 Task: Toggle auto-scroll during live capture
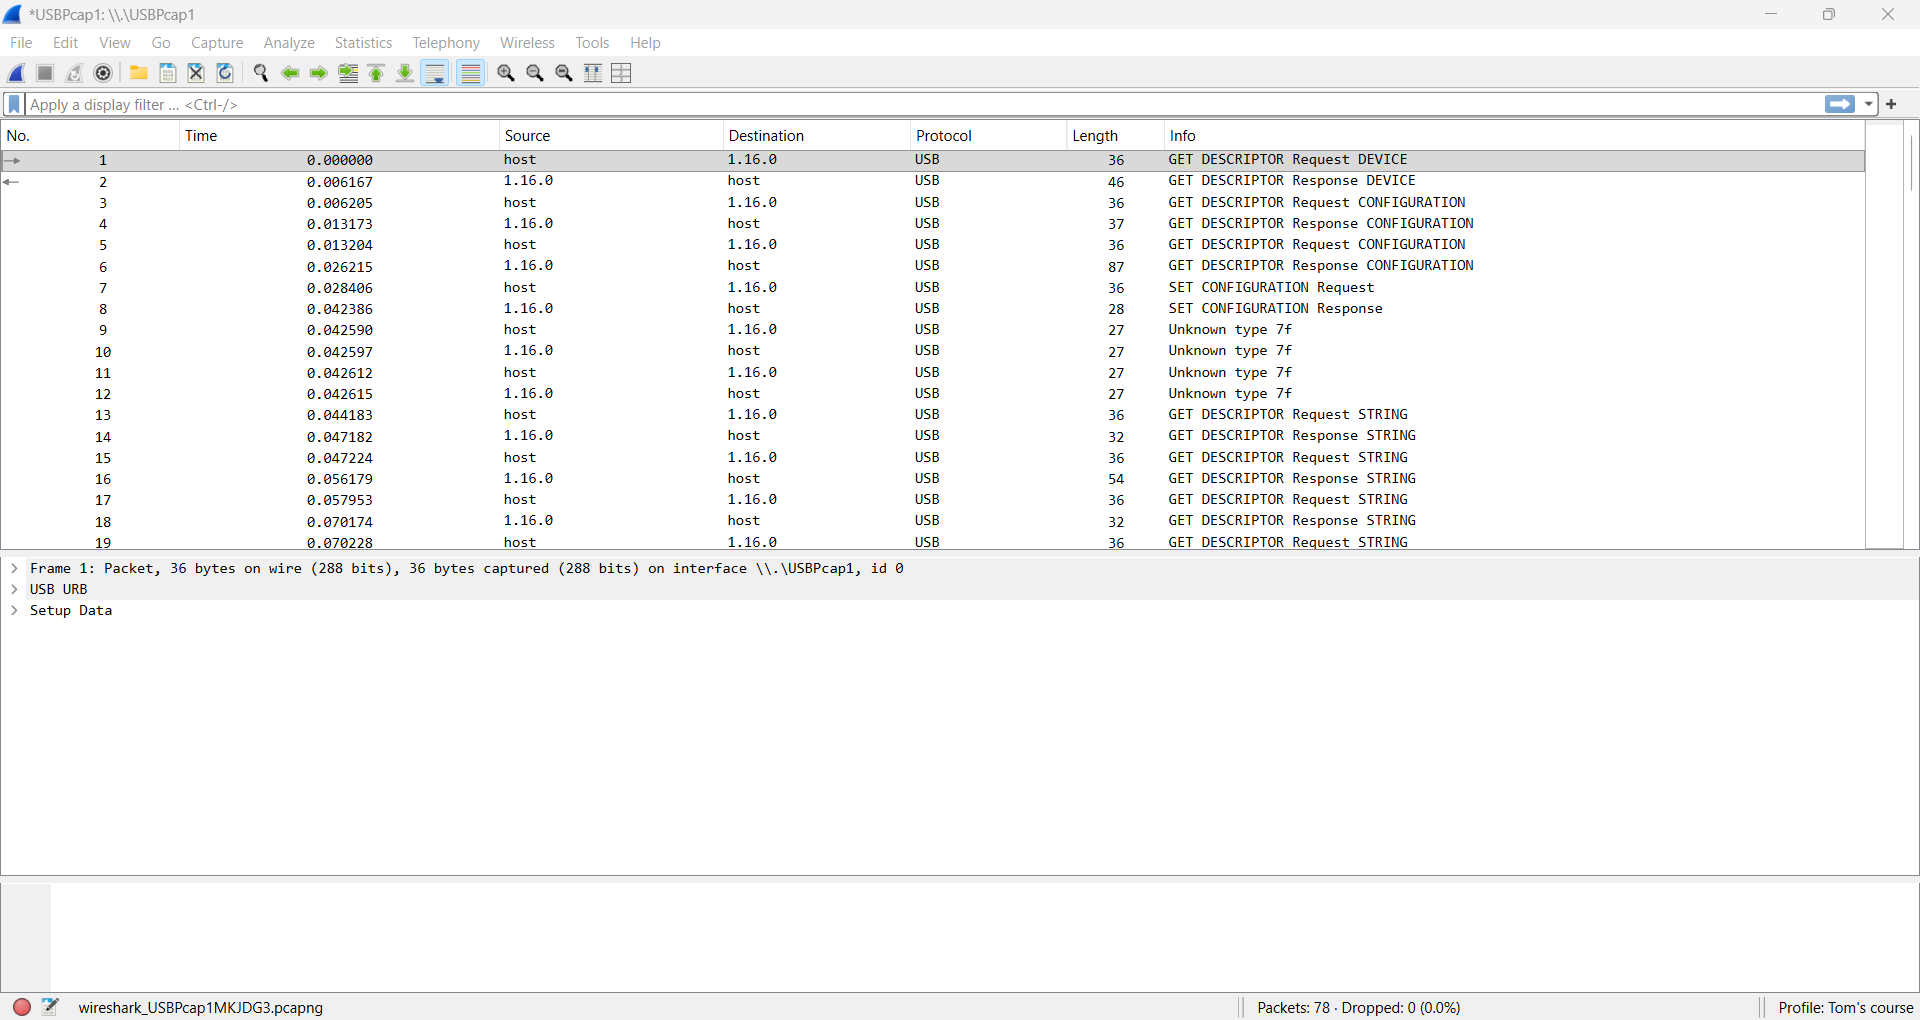click(435, 73)
